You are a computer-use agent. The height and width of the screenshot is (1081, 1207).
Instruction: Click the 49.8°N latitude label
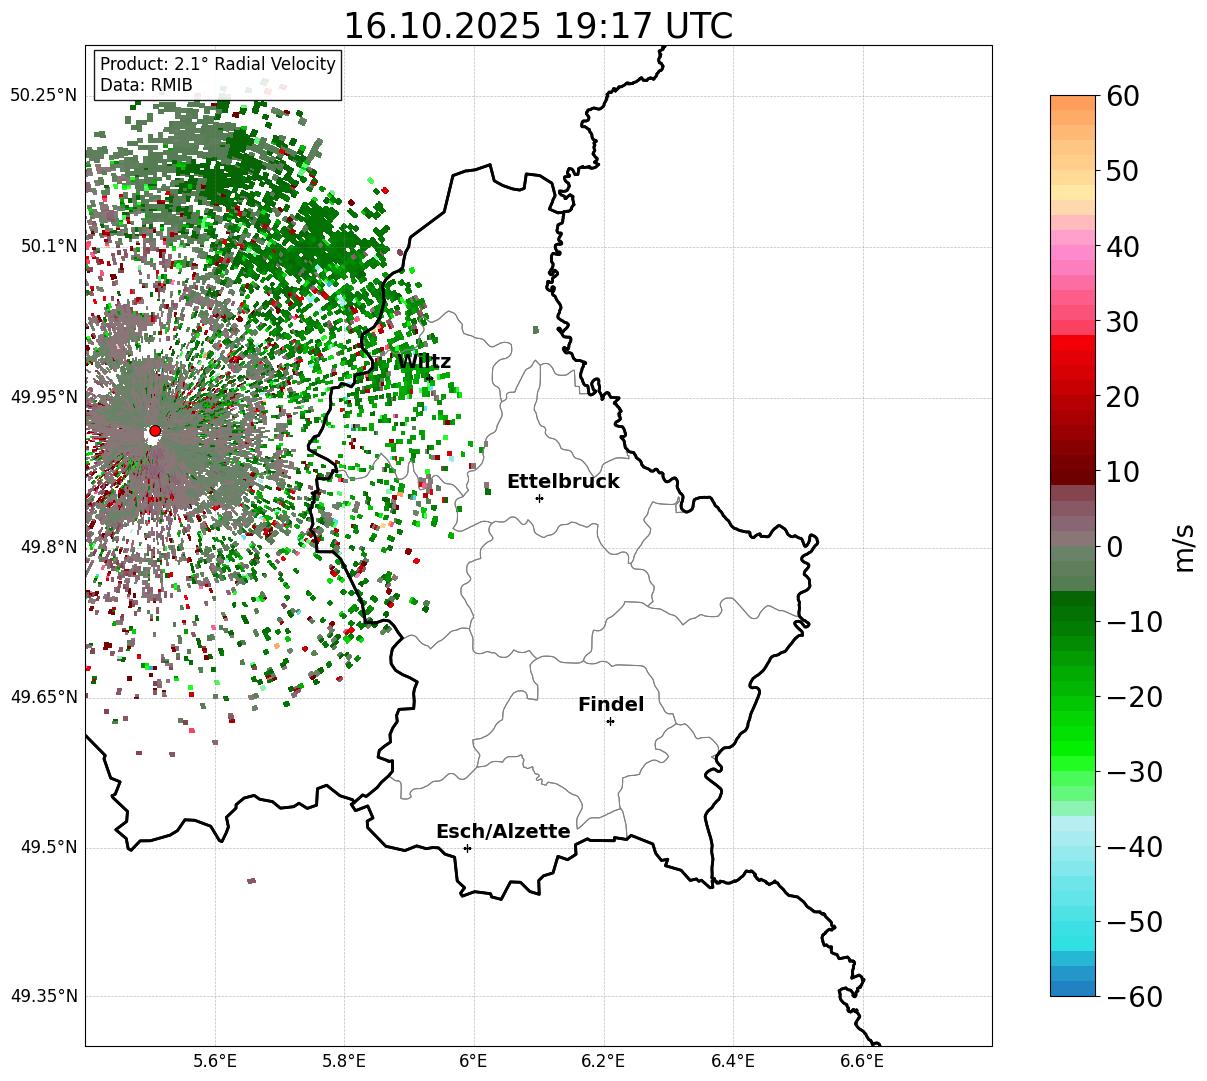pos(48,547)
